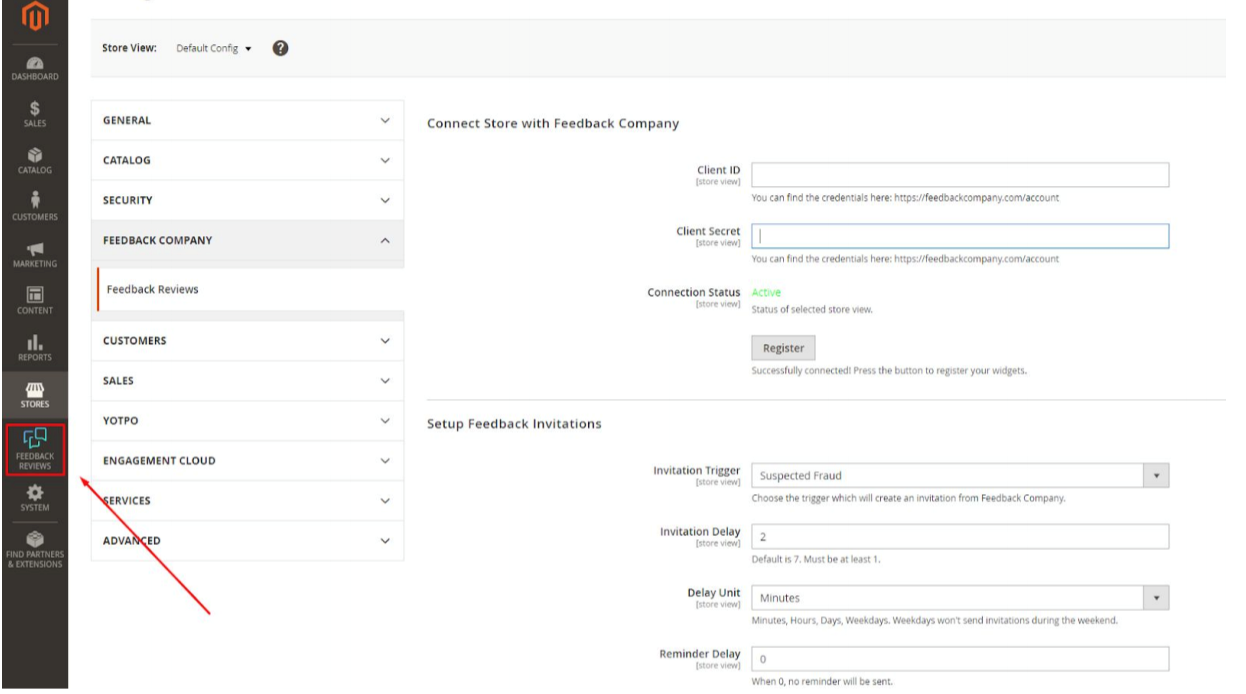Open Feedback Reviews sidebar icon

(x=35, y=448)
